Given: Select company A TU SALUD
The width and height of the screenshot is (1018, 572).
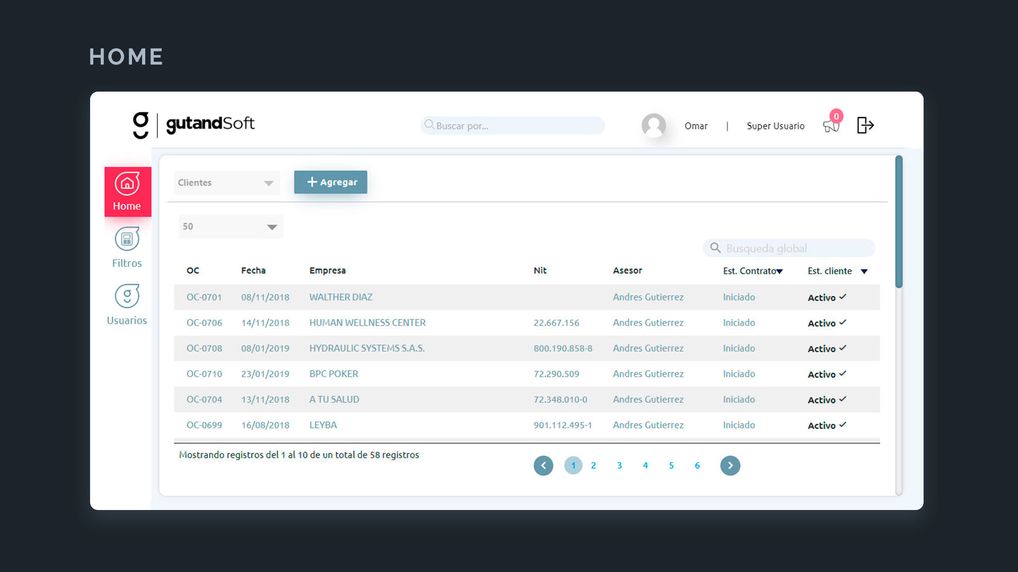Looking at the screenshot, I should coord(334,399).
